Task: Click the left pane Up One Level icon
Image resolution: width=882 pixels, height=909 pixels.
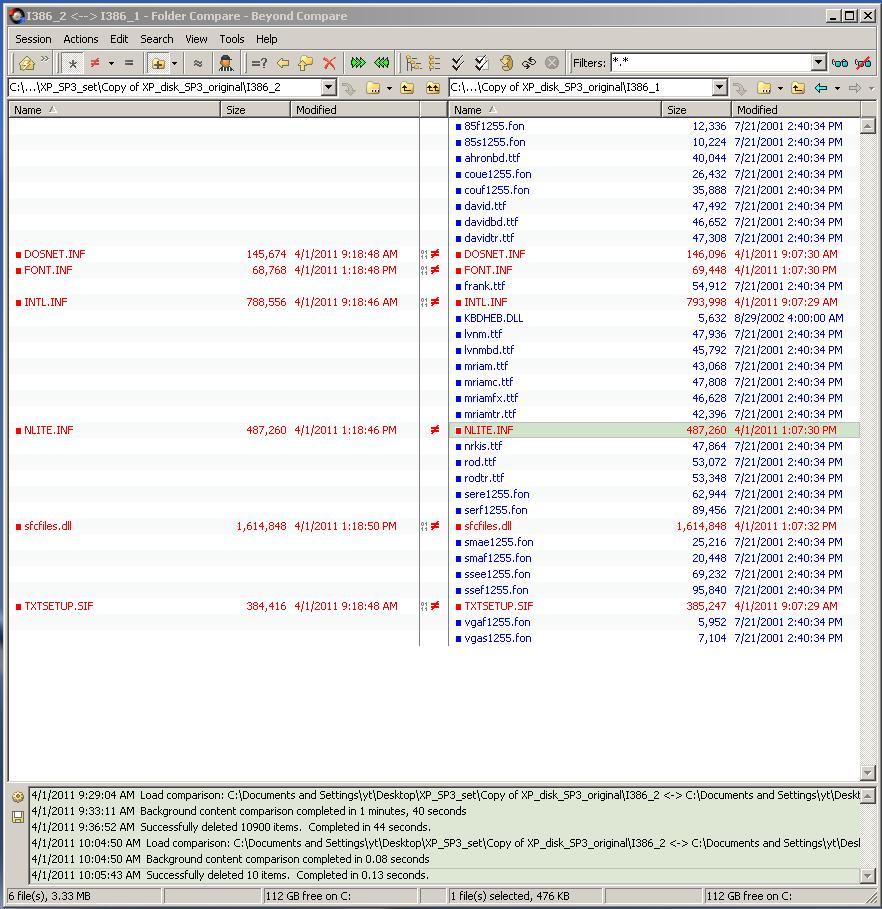Action: tap(408, 88)
